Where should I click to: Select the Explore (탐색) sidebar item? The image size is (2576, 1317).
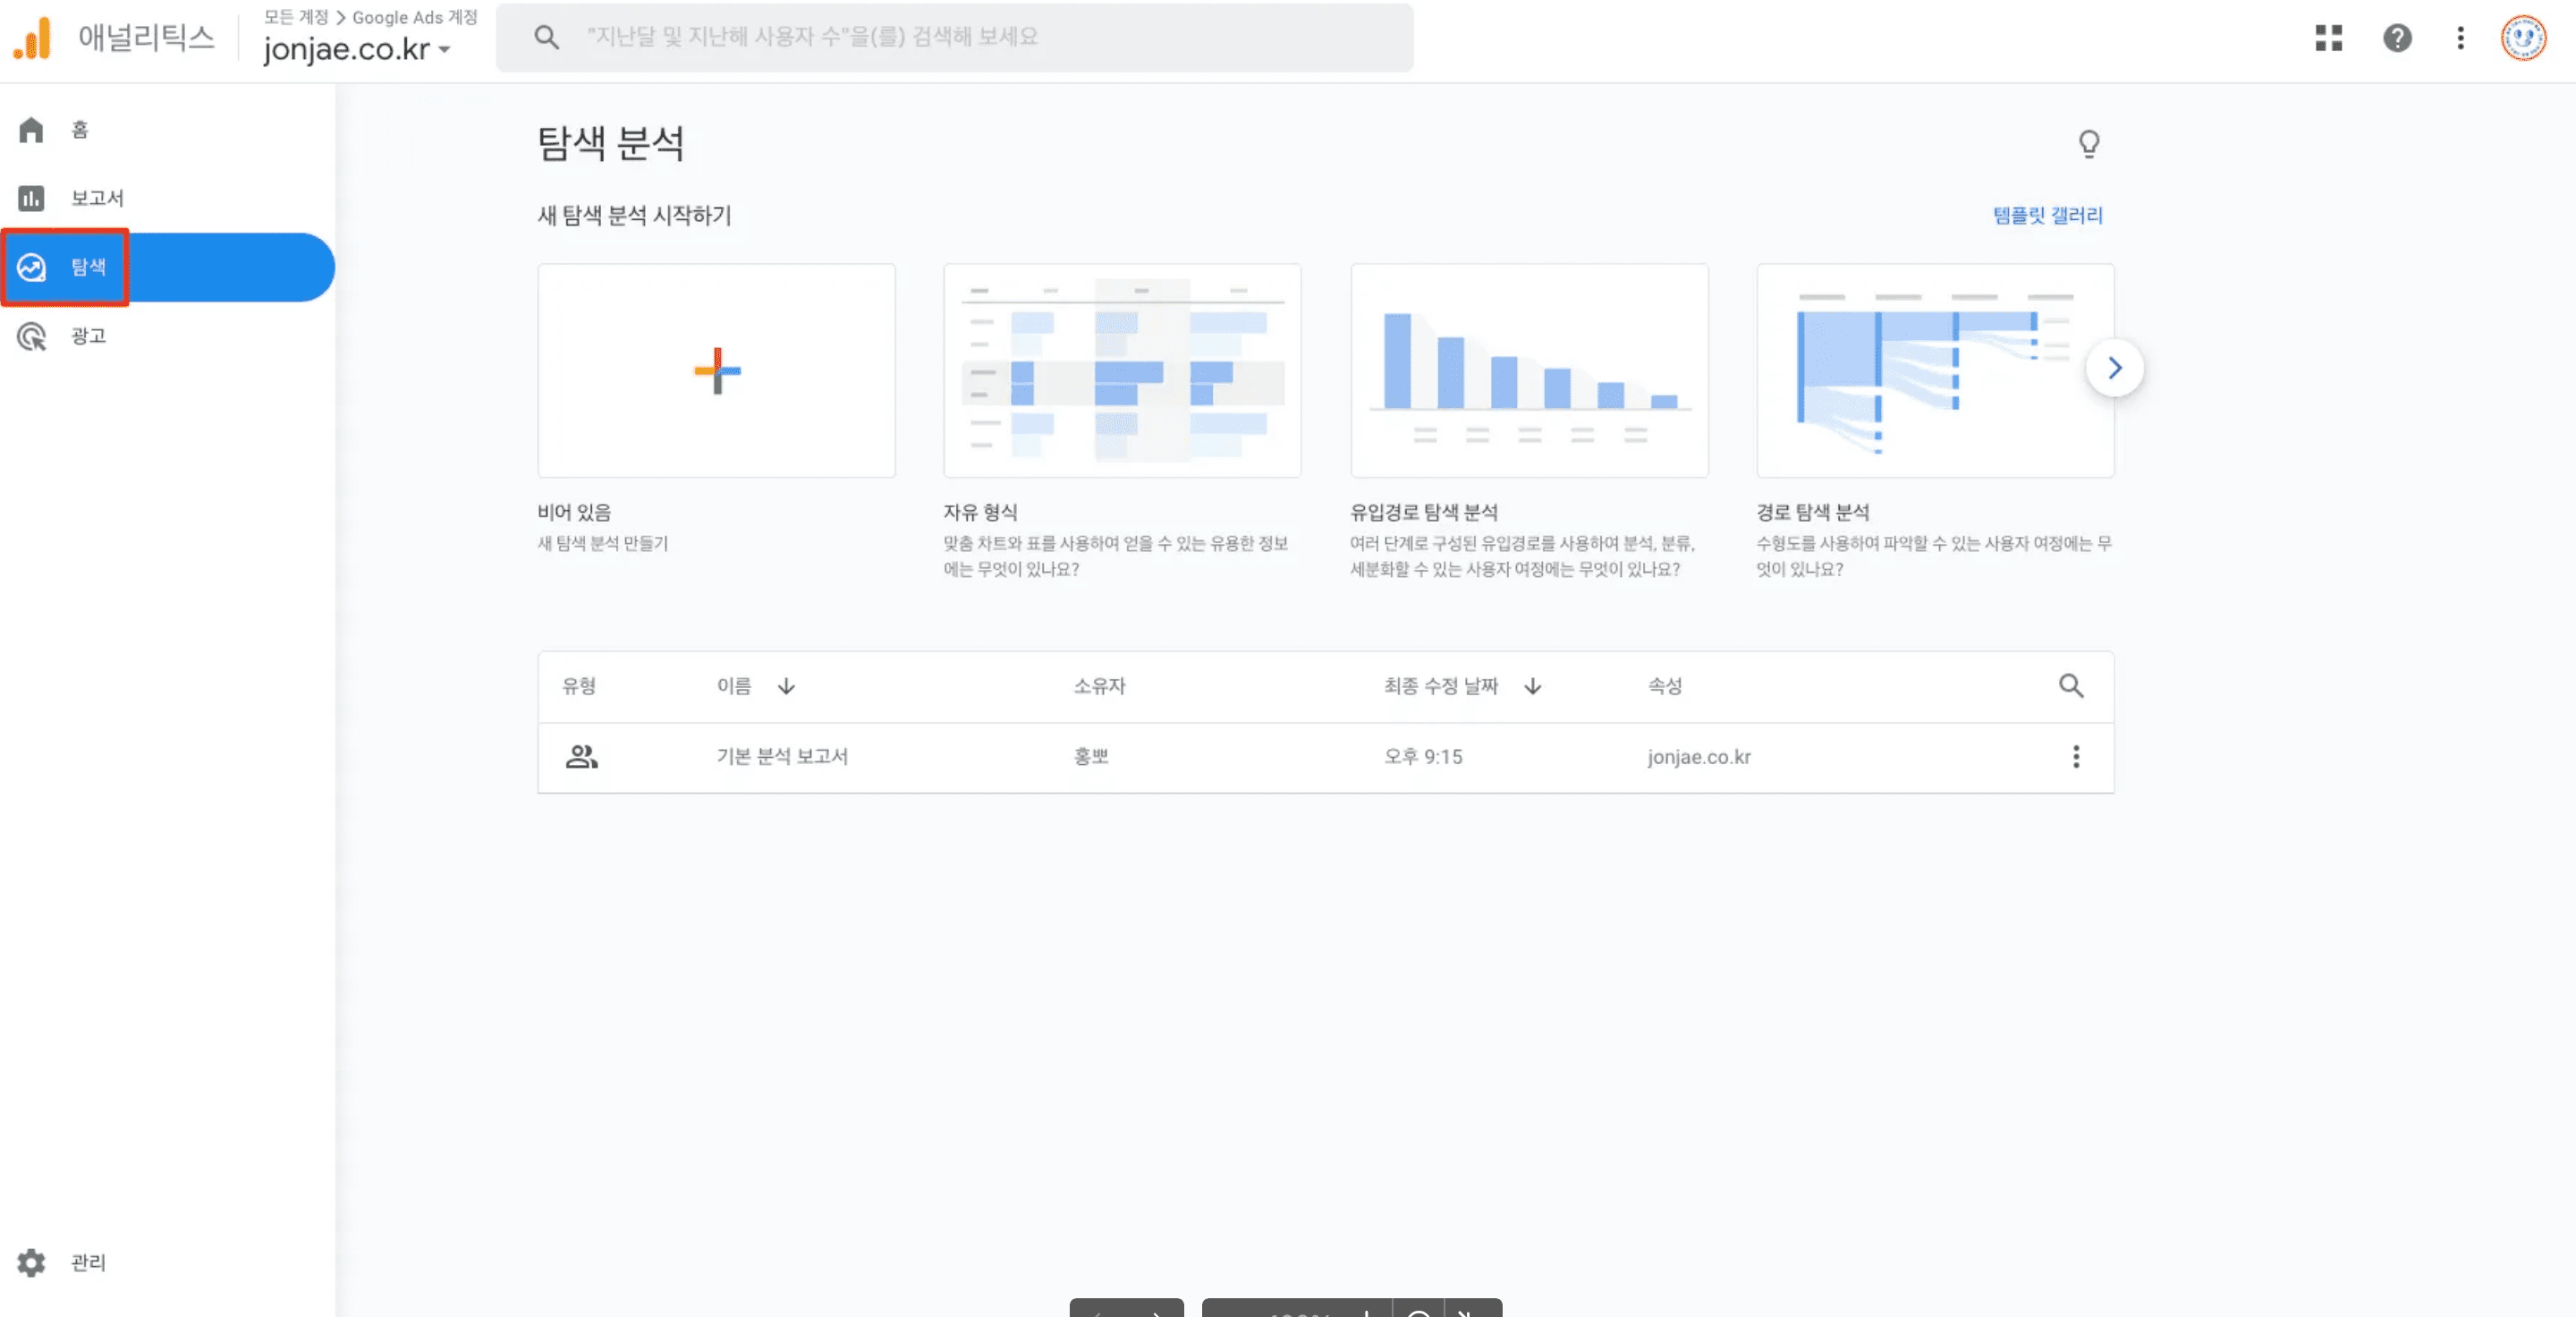click(88, 267)
